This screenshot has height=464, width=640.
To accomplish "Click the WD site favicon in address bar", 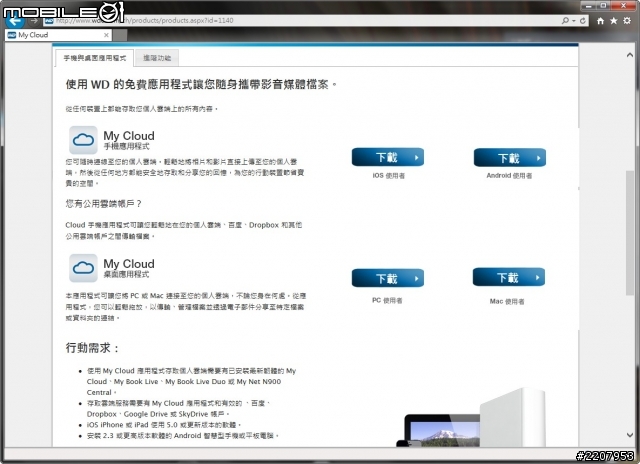I will [49, 20].
